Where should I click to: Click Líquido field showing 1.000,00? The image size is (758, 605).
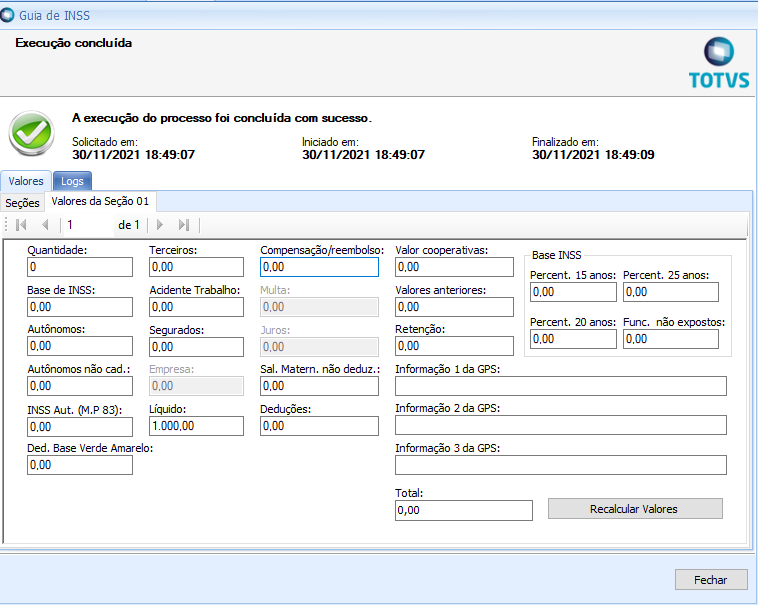pyautogui.click(x=196, y=426)
